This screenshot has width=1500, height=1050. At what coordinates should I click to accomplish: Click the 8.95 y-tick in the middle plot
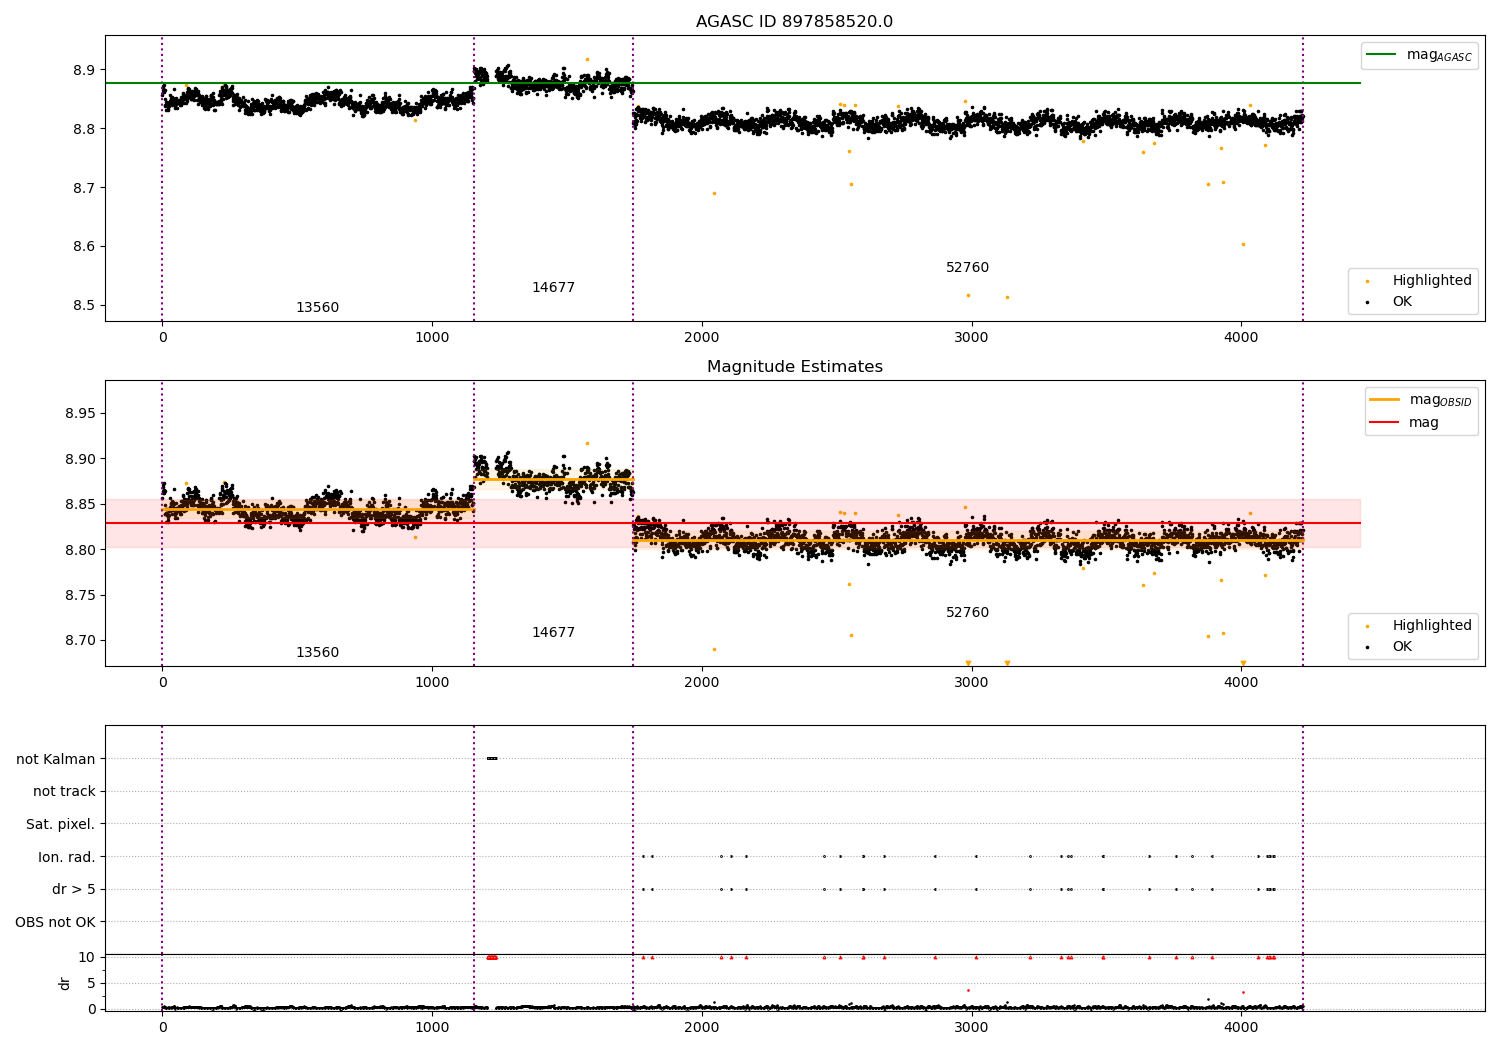coord(80,414)
